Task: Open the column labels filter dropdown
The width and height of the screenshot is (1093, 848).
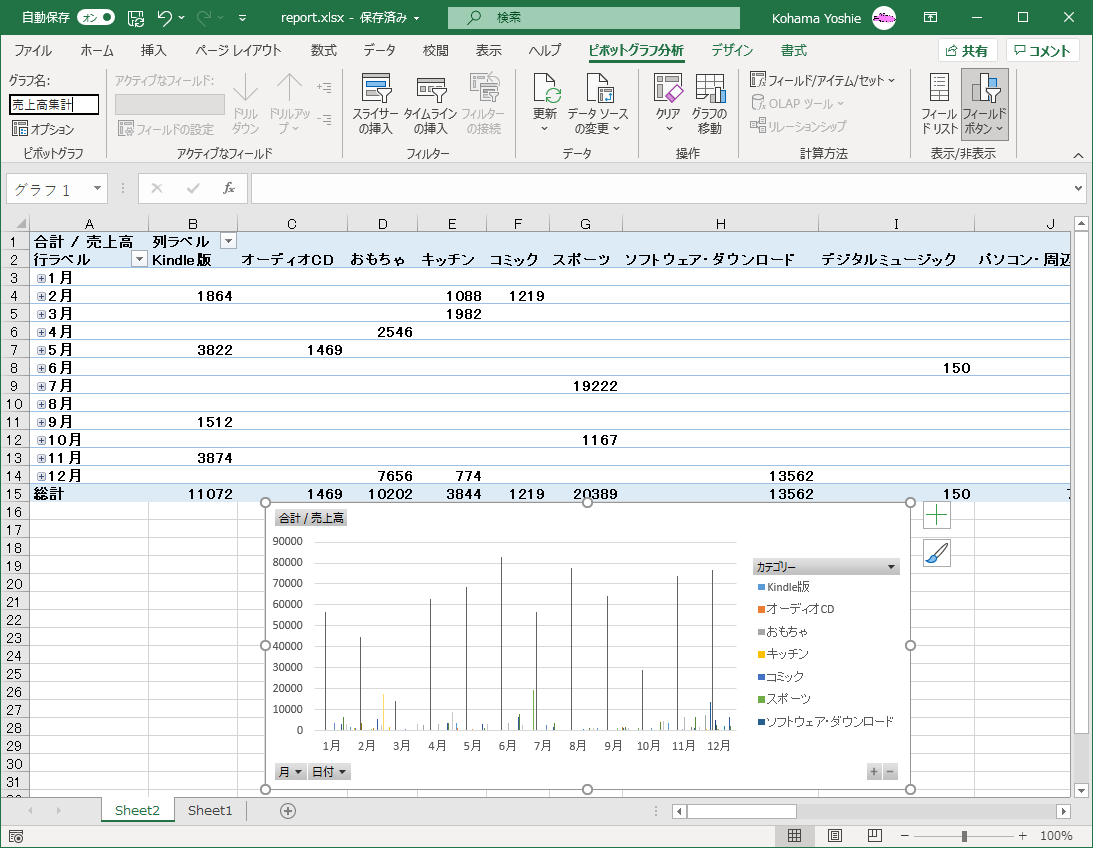Action: [228, 241]
